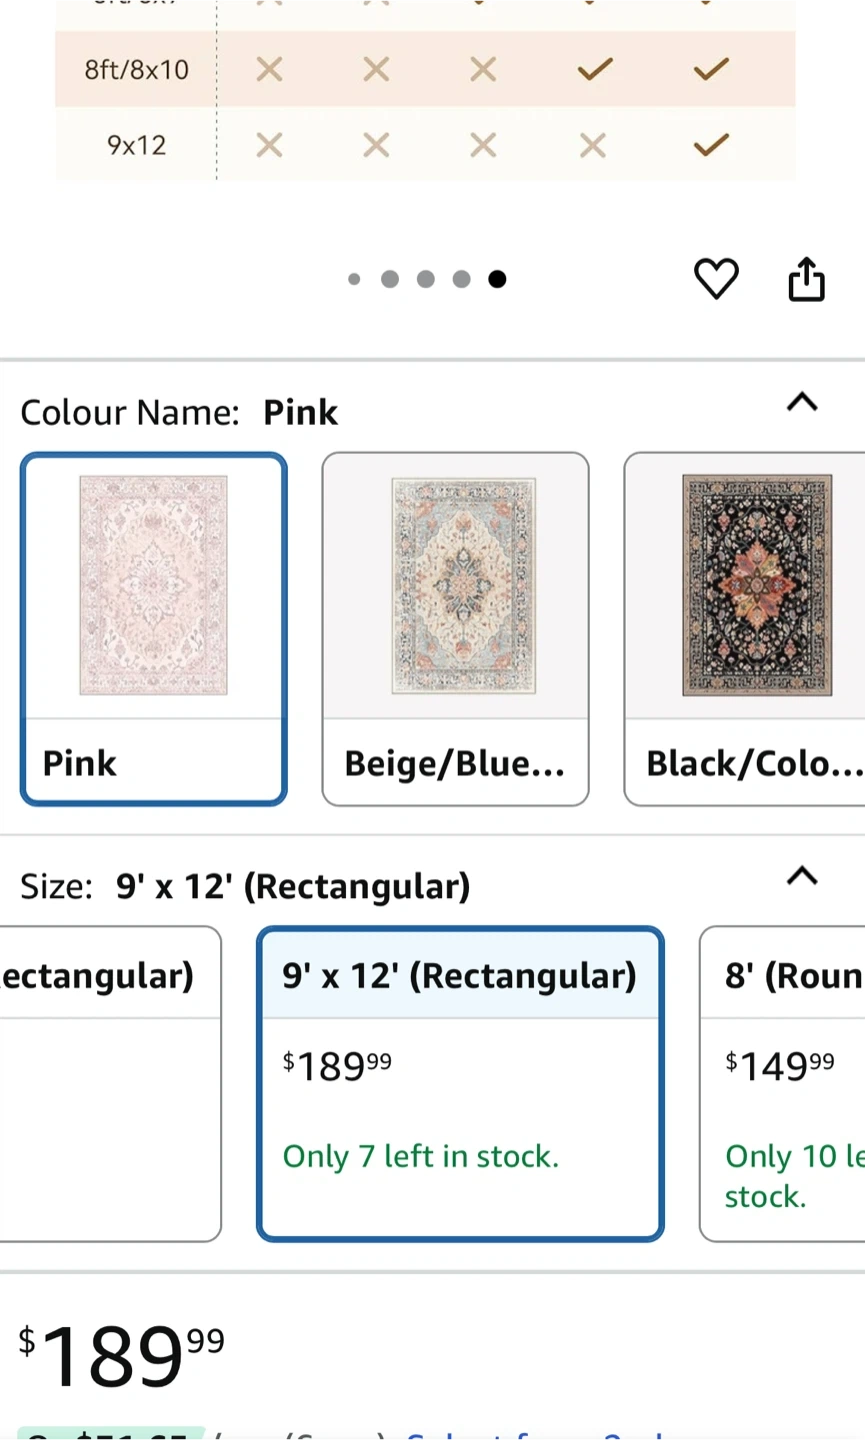Choose the 9' x 12' (Rectangular) size option
The height and width of the screenshot is (1440, 865).
[459, 1084]
